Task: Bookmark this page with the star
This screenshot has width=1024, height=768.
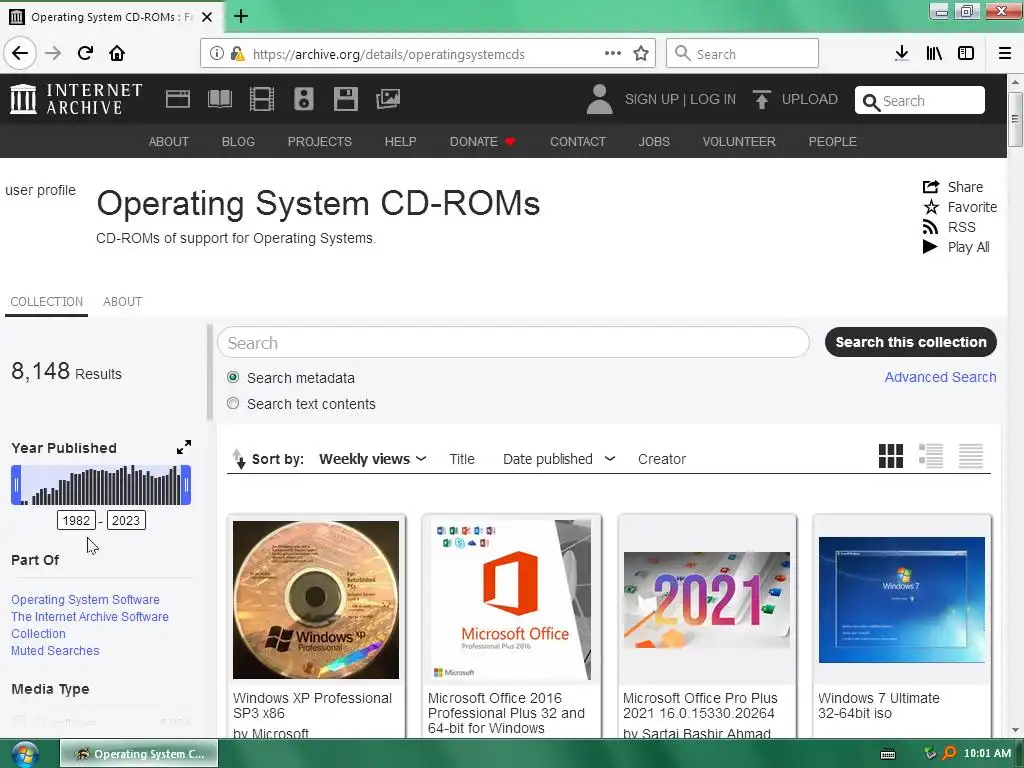Action: 641,54
